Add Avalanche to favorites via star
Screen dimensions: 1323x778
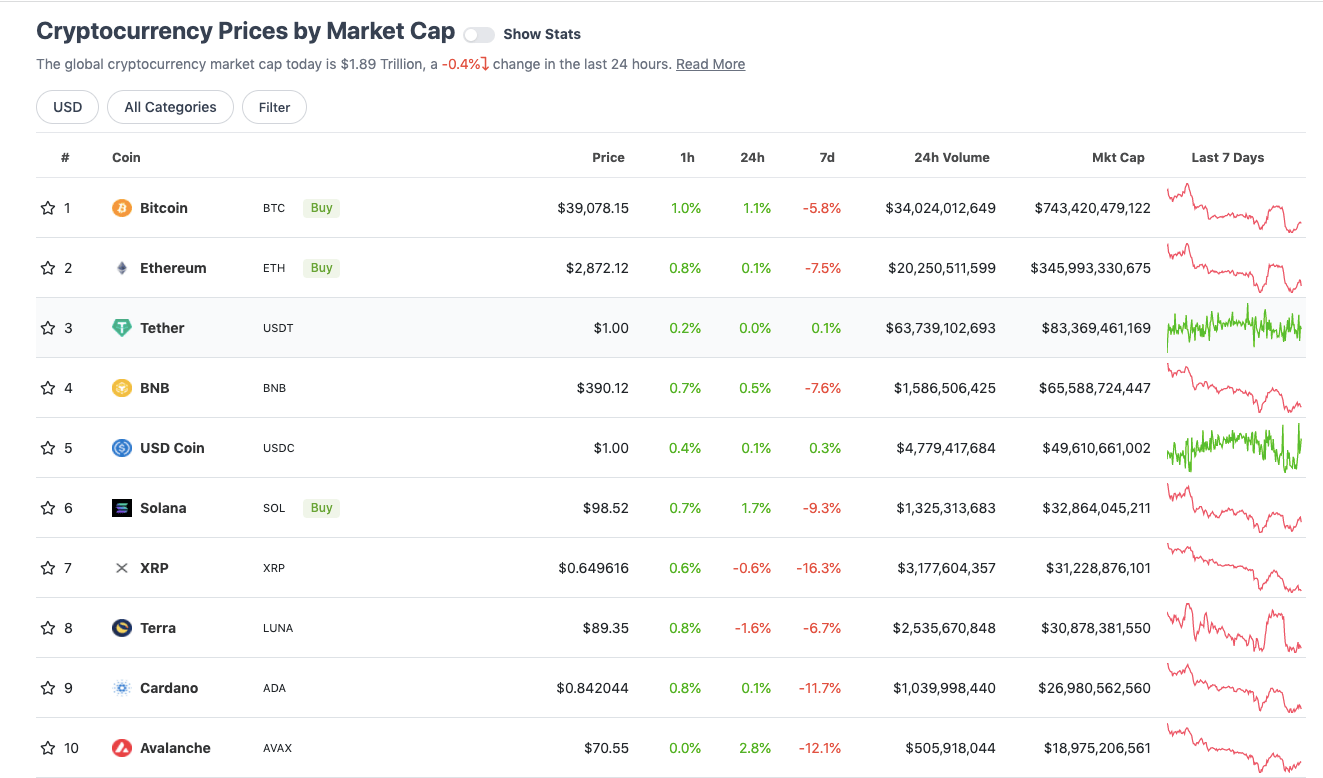[x=47, y=748]
